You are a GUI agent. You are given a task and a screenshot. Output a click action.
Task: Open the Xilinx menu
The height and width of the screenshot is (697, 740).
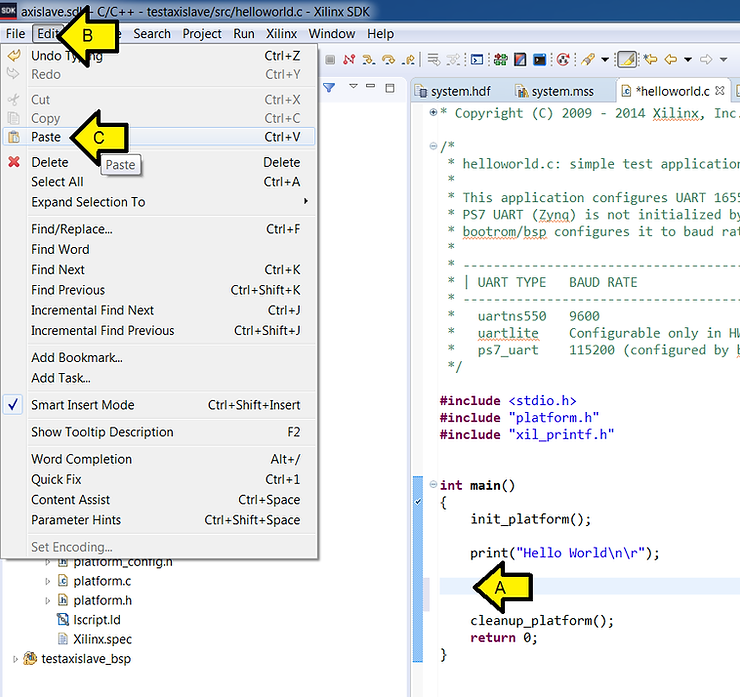[x=281, y=33]
